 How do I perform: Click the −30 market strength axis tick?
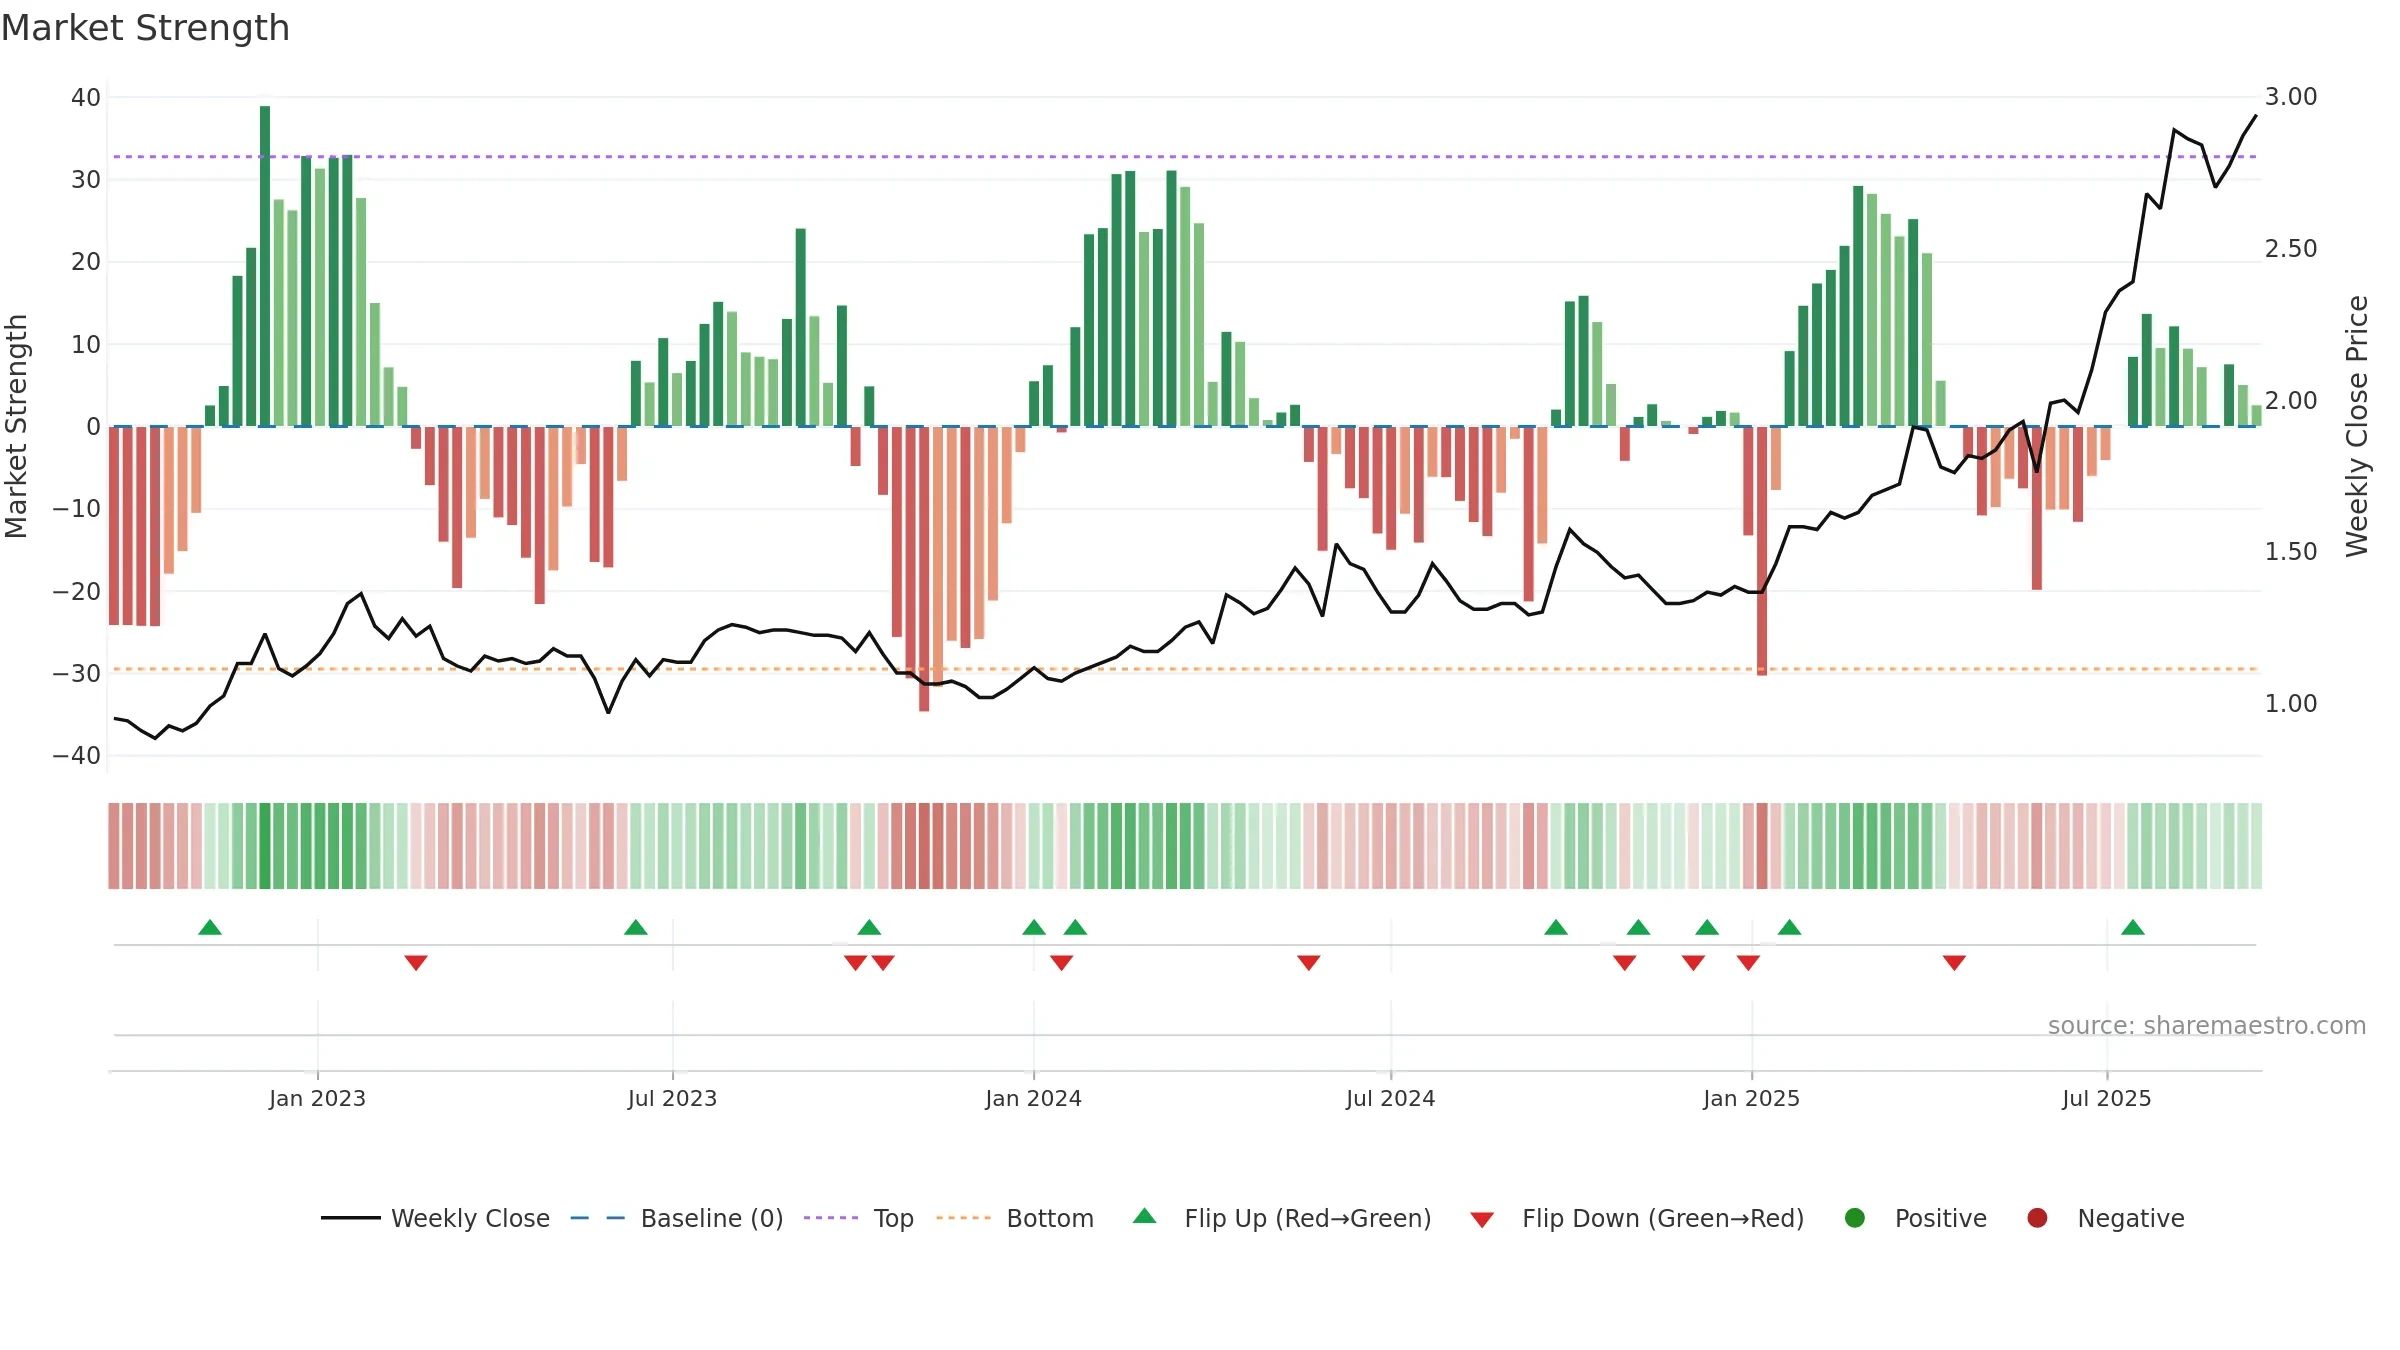click(77, 673)
